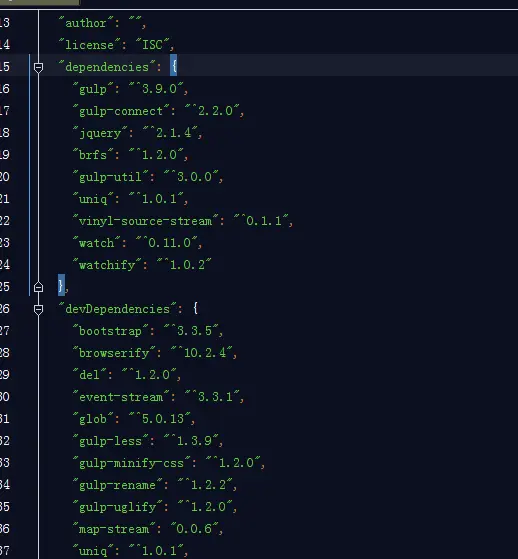518x559 pixels.
Task: Click the "event-stream" package name
Action: coord(121,397)
